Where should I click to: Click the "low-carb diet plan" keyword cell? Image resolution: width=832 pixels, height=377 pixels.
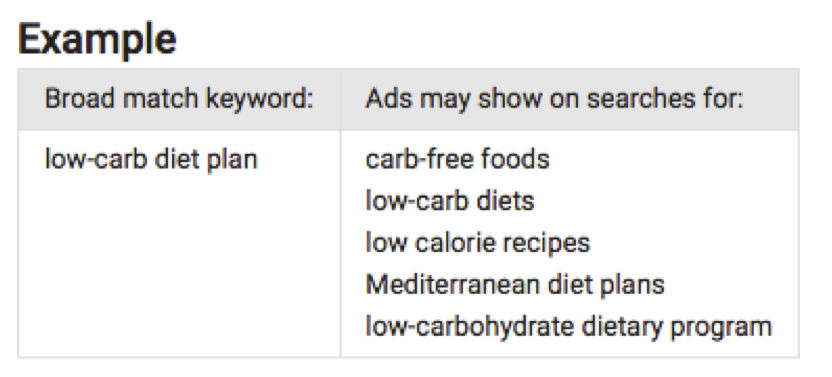coord(151,159)
